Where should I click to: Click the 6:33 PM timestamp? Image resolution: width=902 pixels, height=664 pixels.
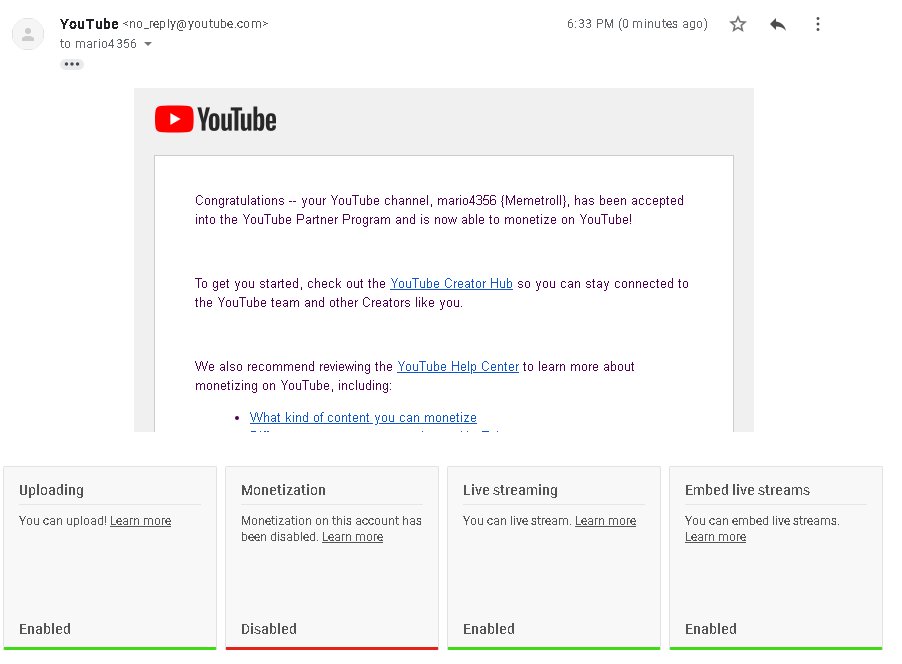point(637,24)
